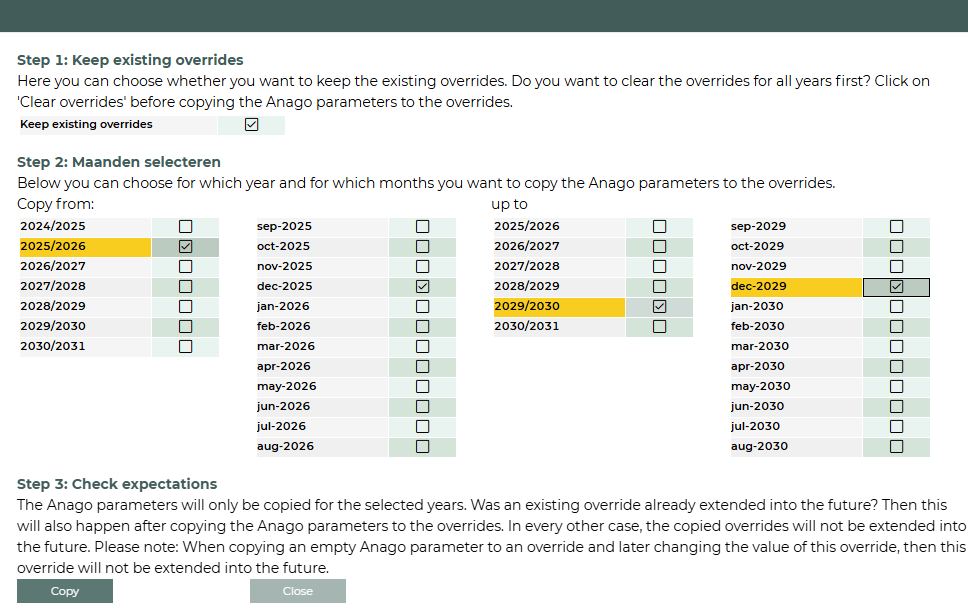Screen dimensions: 968x614
Task: Untick the 2025/2026 copy-from year checkbox
Action: 185,246
